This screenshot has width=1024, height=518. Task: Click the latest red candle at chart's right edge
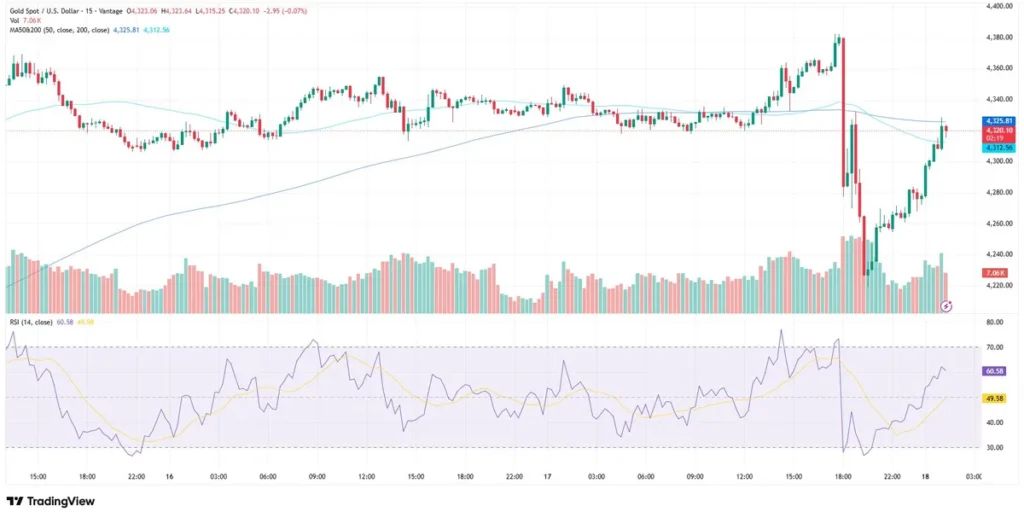pyautogui.click(x=946, y=130)
